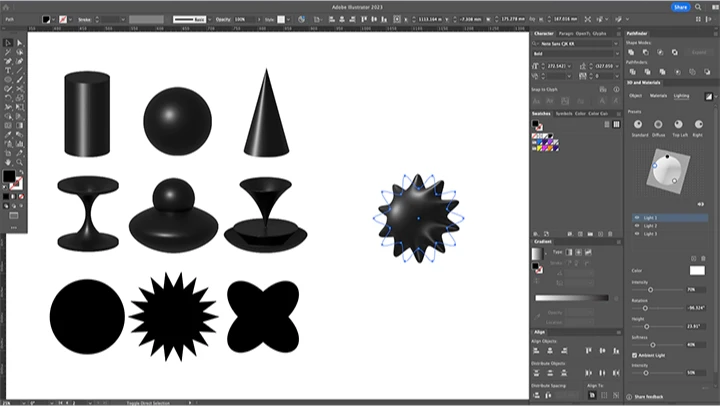Viewport: 720px width, 406px height.
Task: Hide Light 2 using its eye icon
Action: point(636,226)
